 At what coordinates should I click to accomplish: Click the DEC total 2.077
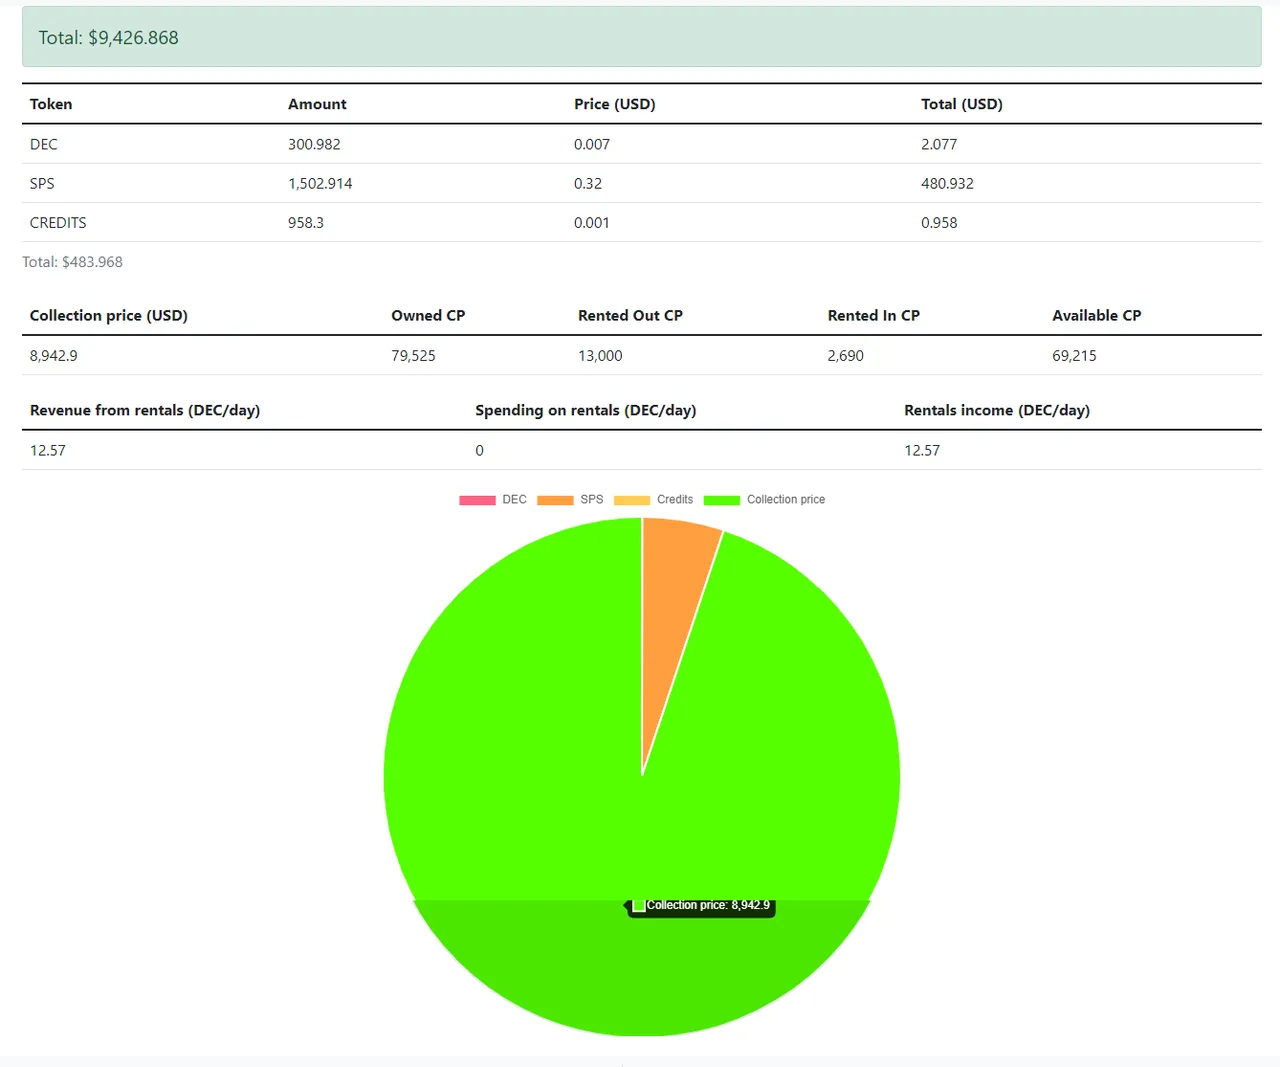tap(939, 144)
